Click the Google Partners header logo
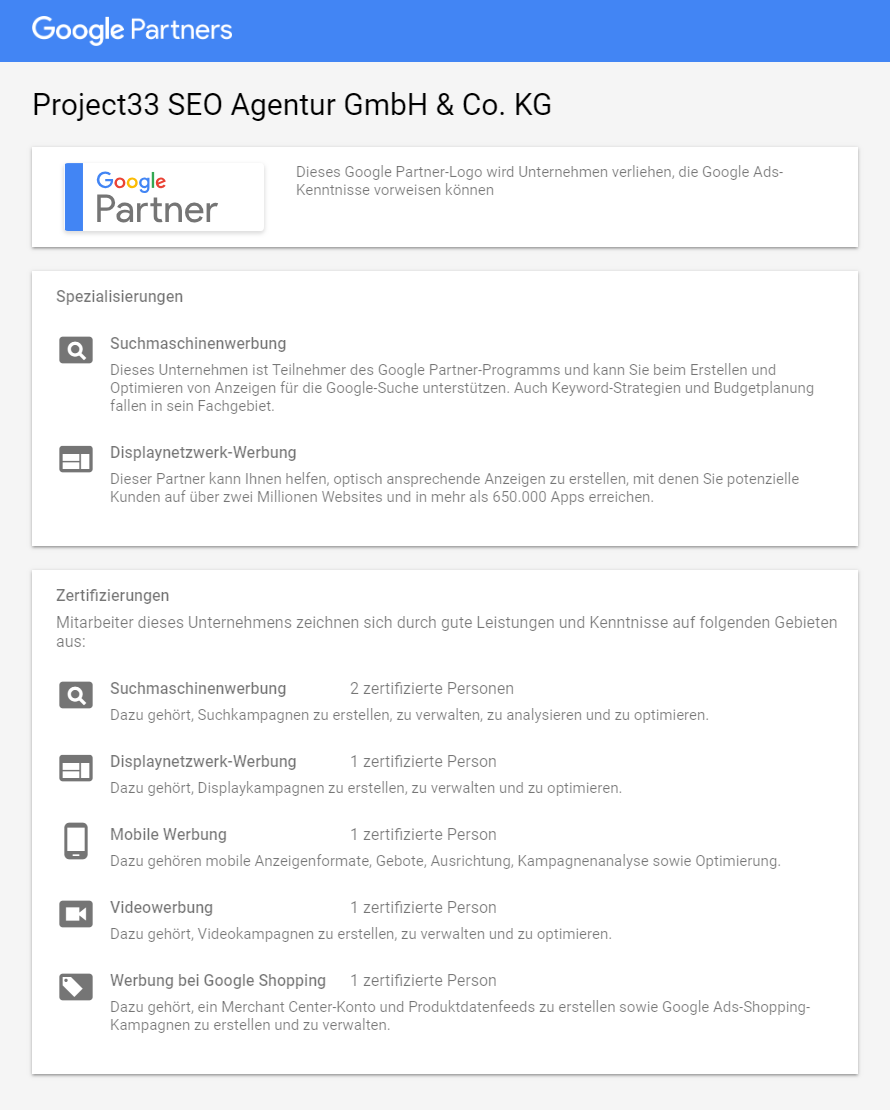Screen dimensions: 890x1110 click(132, 30)
